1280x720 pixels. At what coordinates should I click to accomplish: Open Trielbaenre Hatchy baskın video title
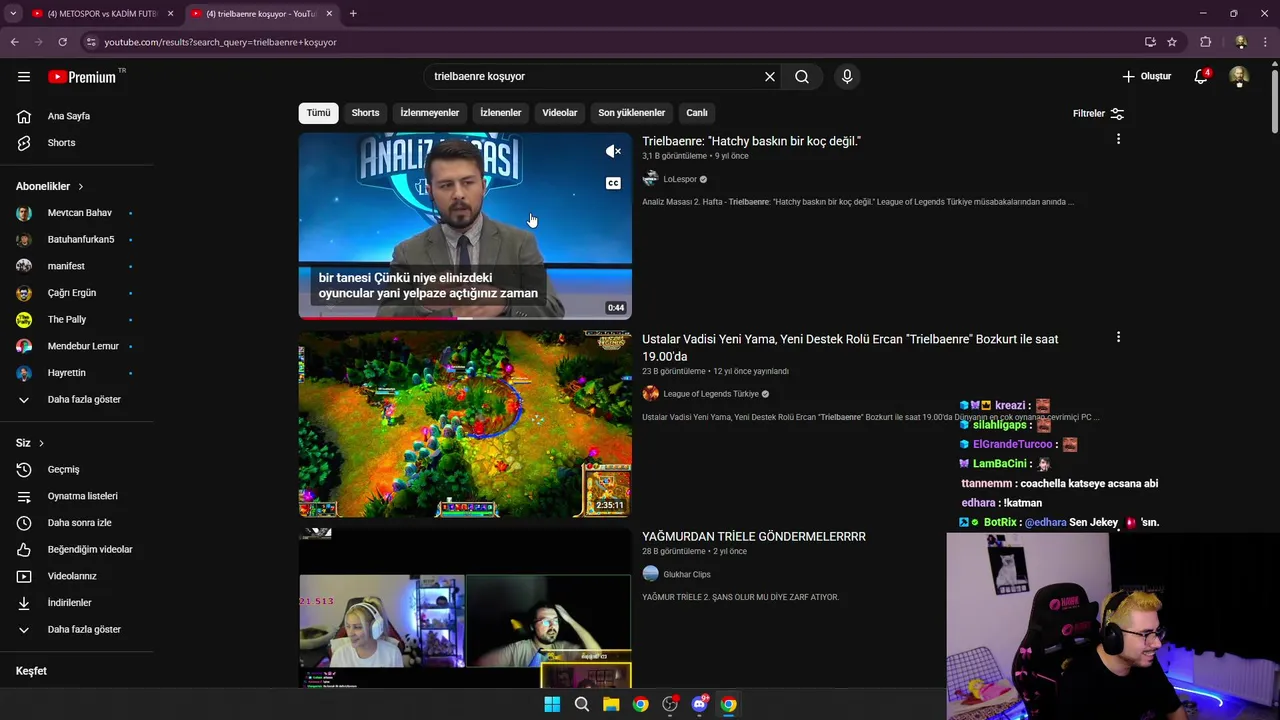pyautogui.click(x=751, y=142)
